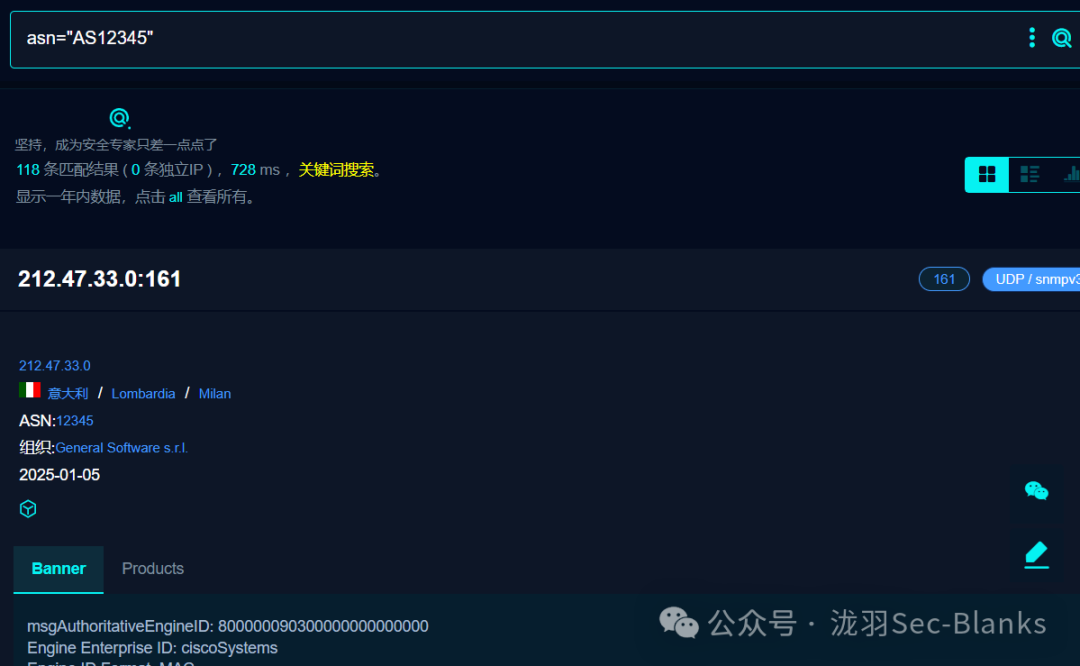This screenshot has height=666, width=1080.
Task: Open the 212.47.33.0:161 result title
Action: pyautogui.click(x=99, y=279)
